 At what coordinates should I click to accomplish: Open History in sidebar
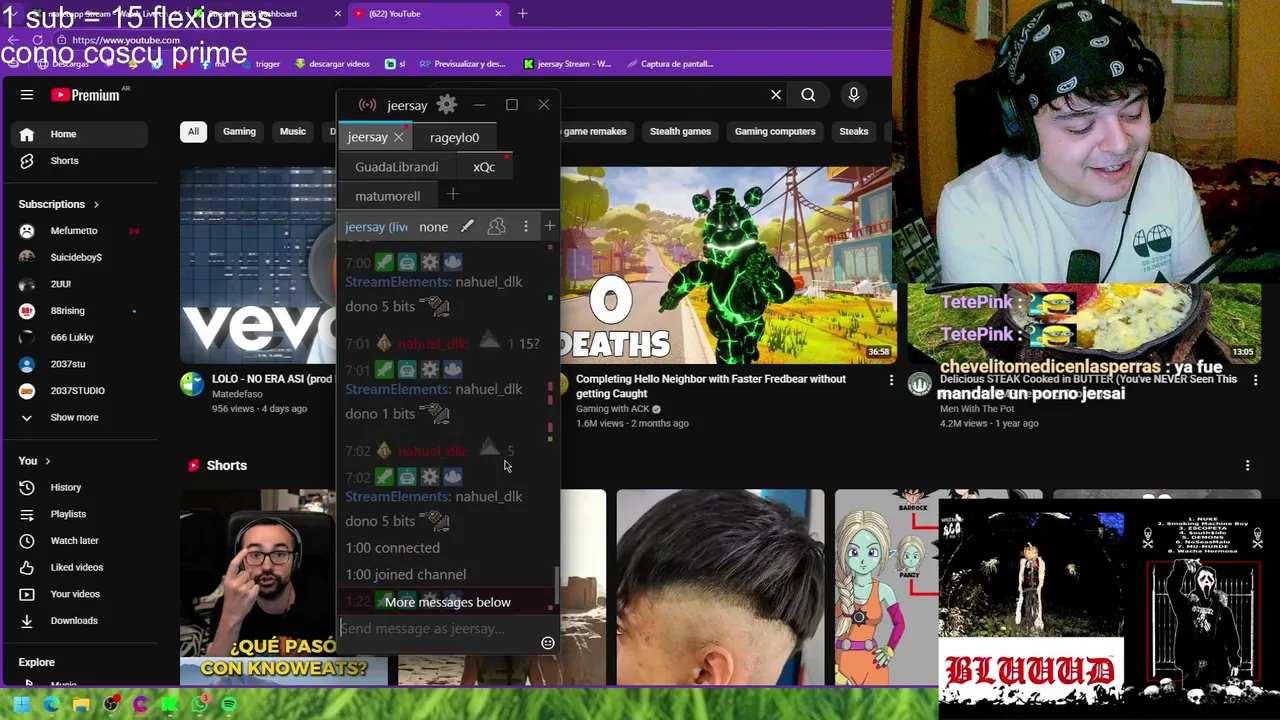click(80, 488)
